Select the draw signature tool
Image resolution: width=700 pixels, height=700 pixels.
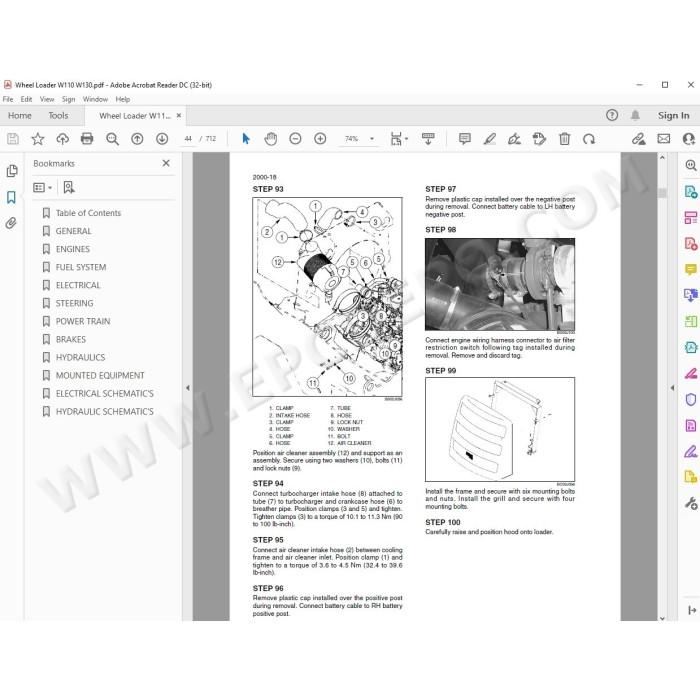tap(514, 139)
